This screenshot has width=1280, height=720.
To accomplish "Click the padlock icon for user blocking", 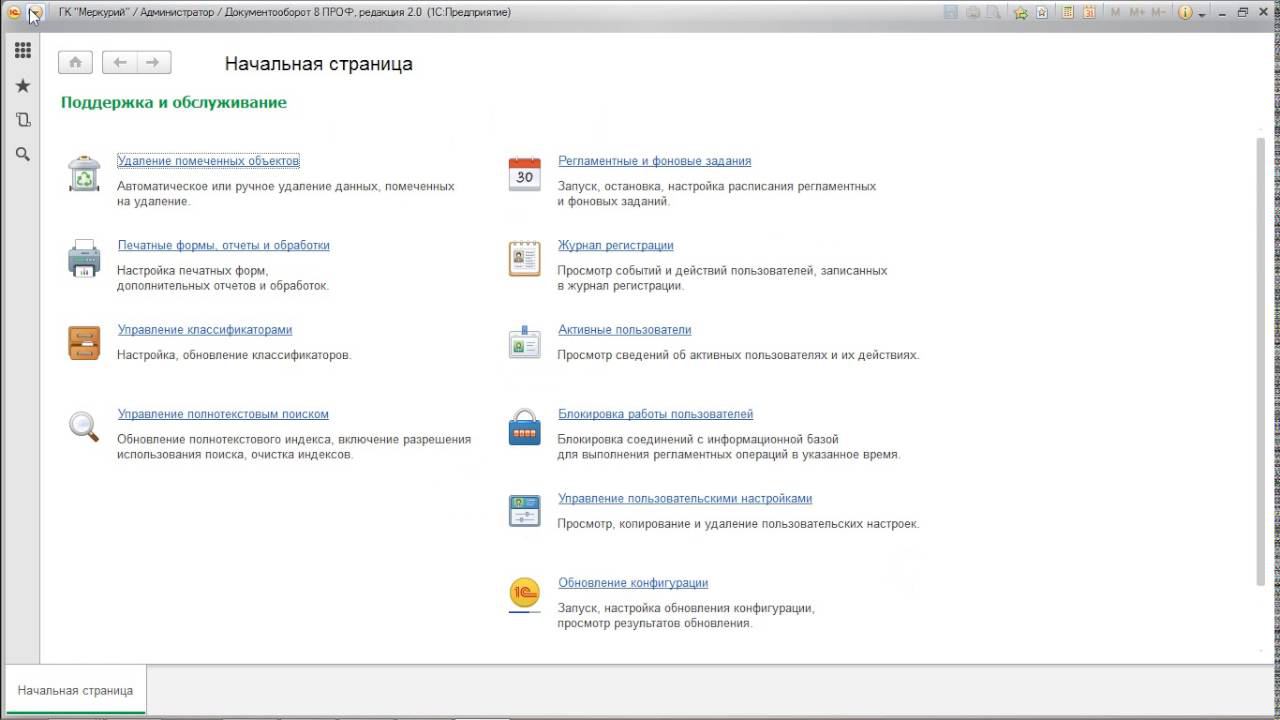I will [x=524, y=427].
